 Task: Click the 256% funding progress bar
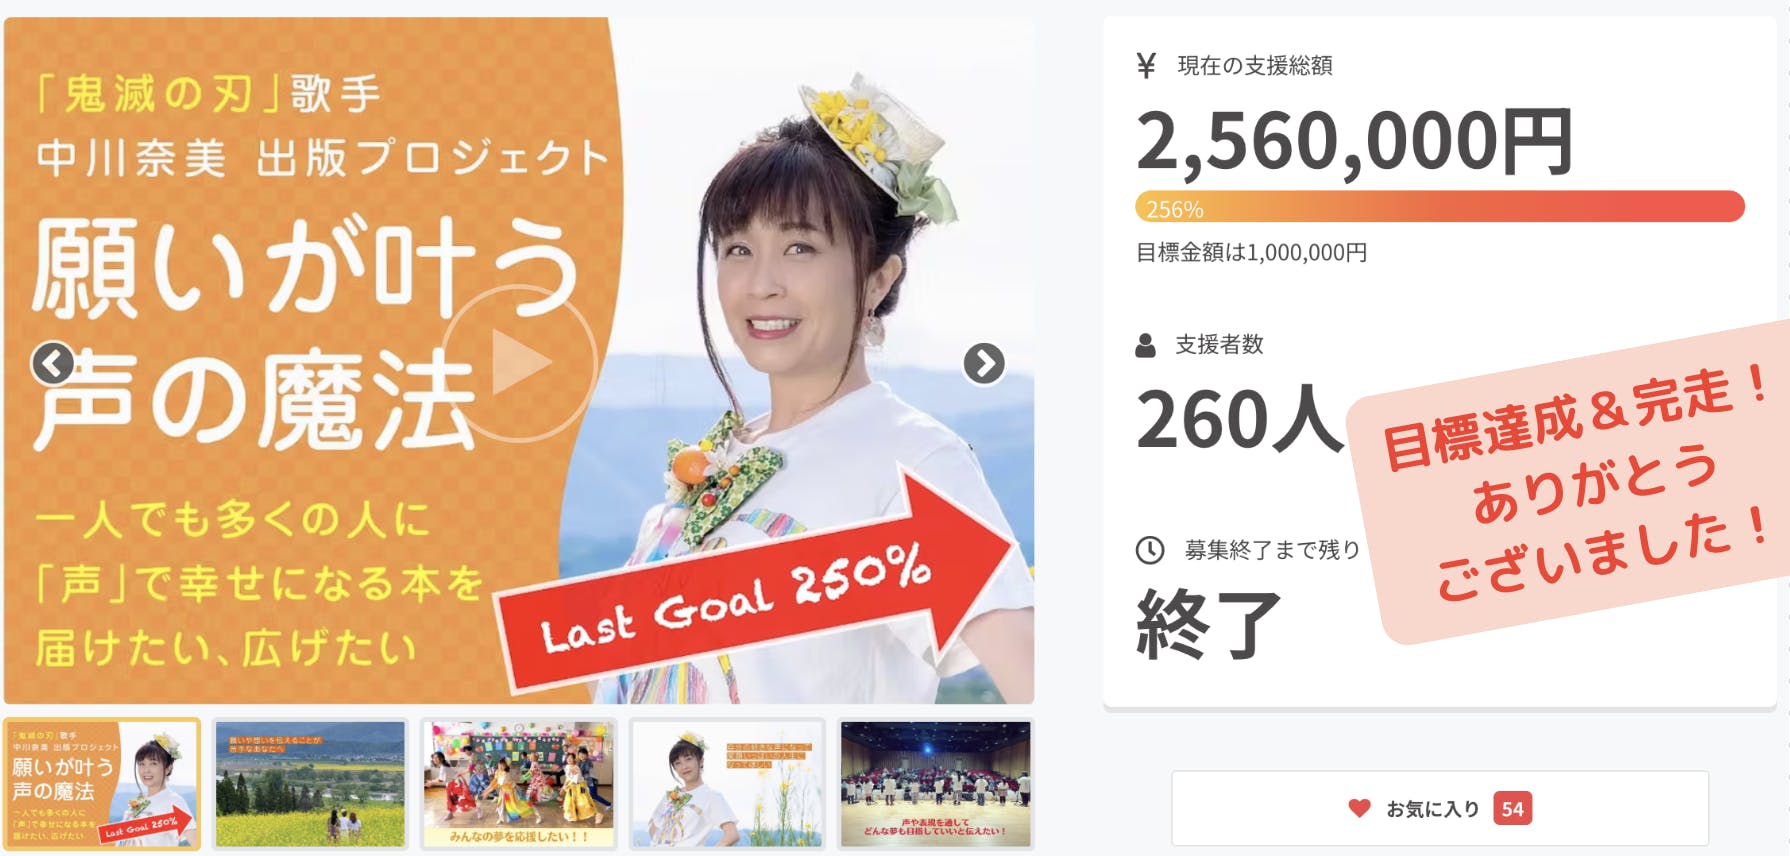[1440, 207]
